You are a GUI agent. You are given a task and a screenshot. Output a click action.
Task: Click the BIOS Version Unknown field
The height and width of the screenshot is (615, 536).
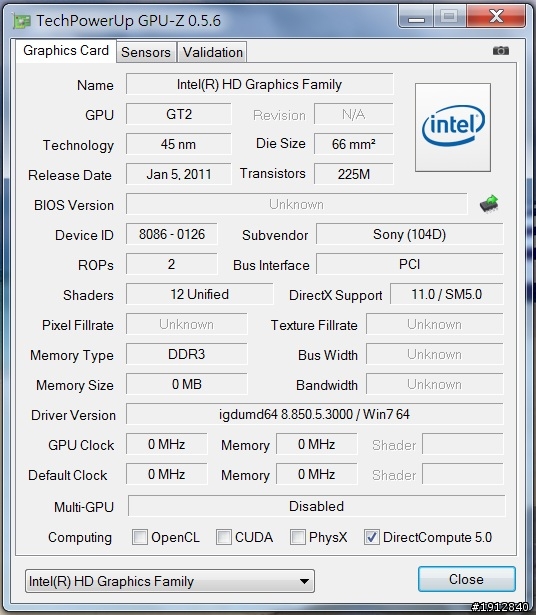[297, 204]
